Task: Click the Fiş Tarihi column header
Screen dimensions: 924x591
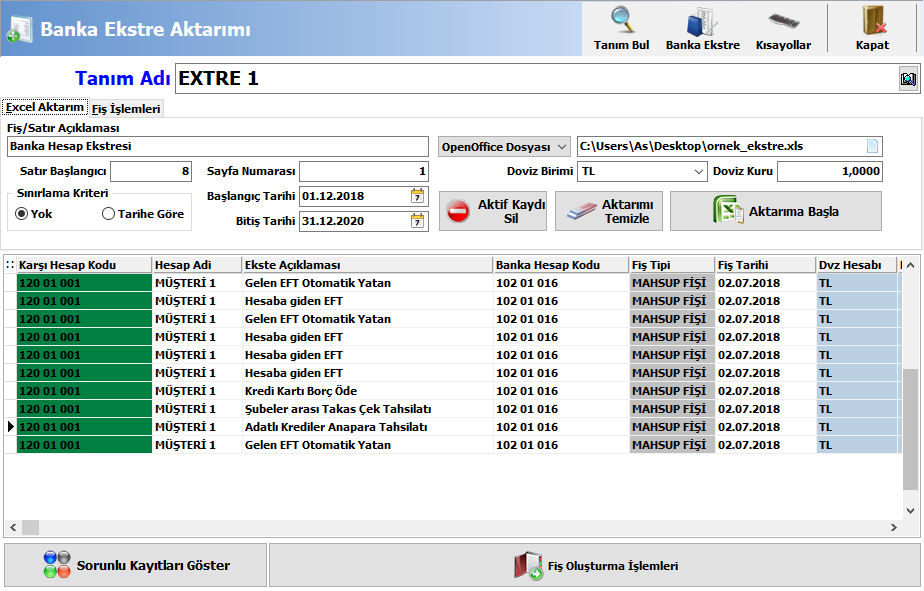Action: pos(765,265)
